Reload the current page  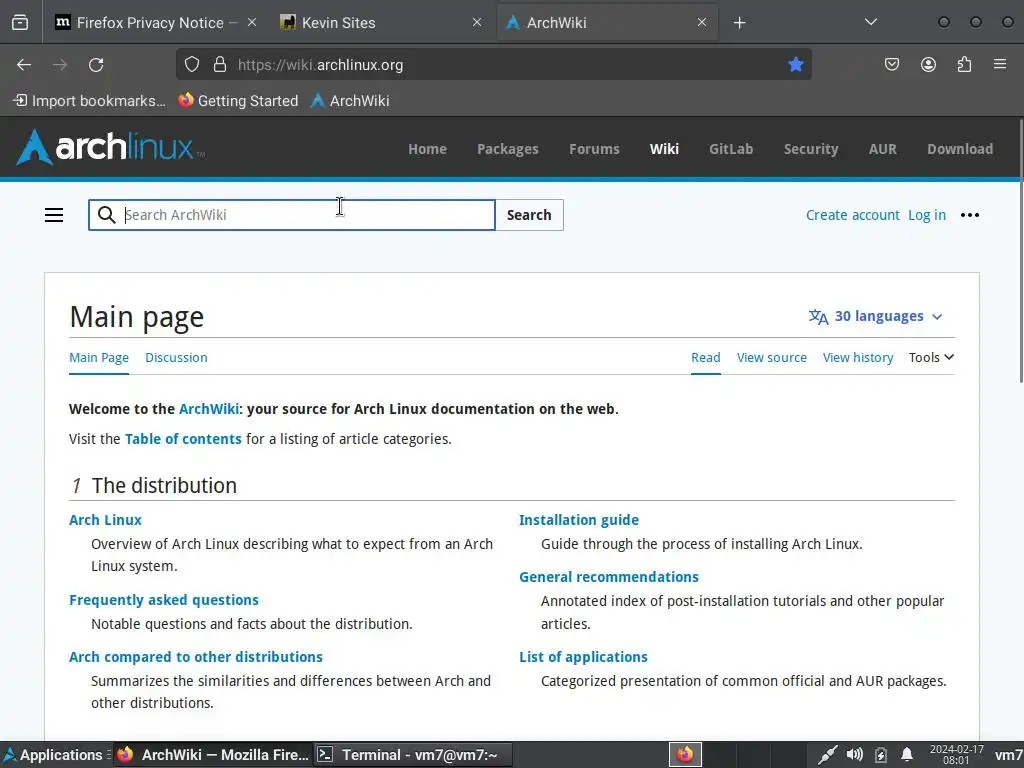[x=96, y=65]
